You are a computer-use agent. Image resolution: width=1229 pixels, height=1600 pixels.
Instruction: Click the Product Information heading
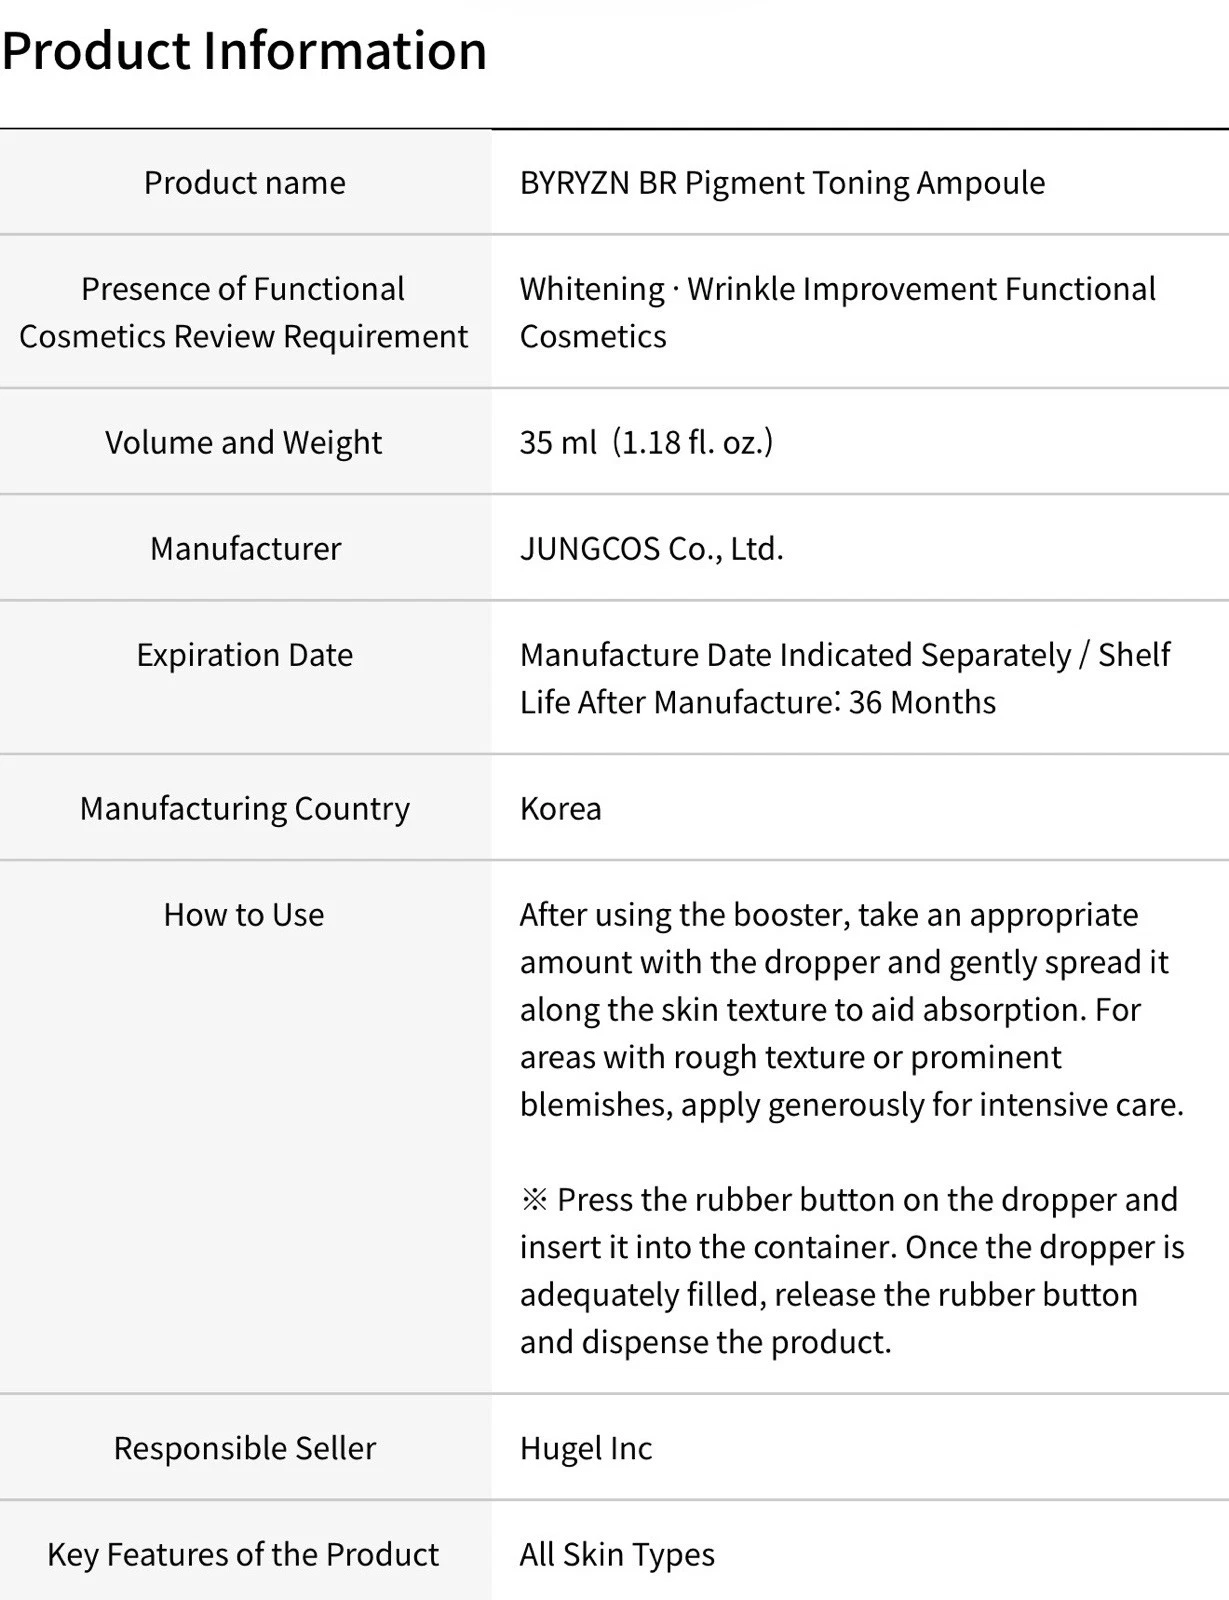coord(244,50)
